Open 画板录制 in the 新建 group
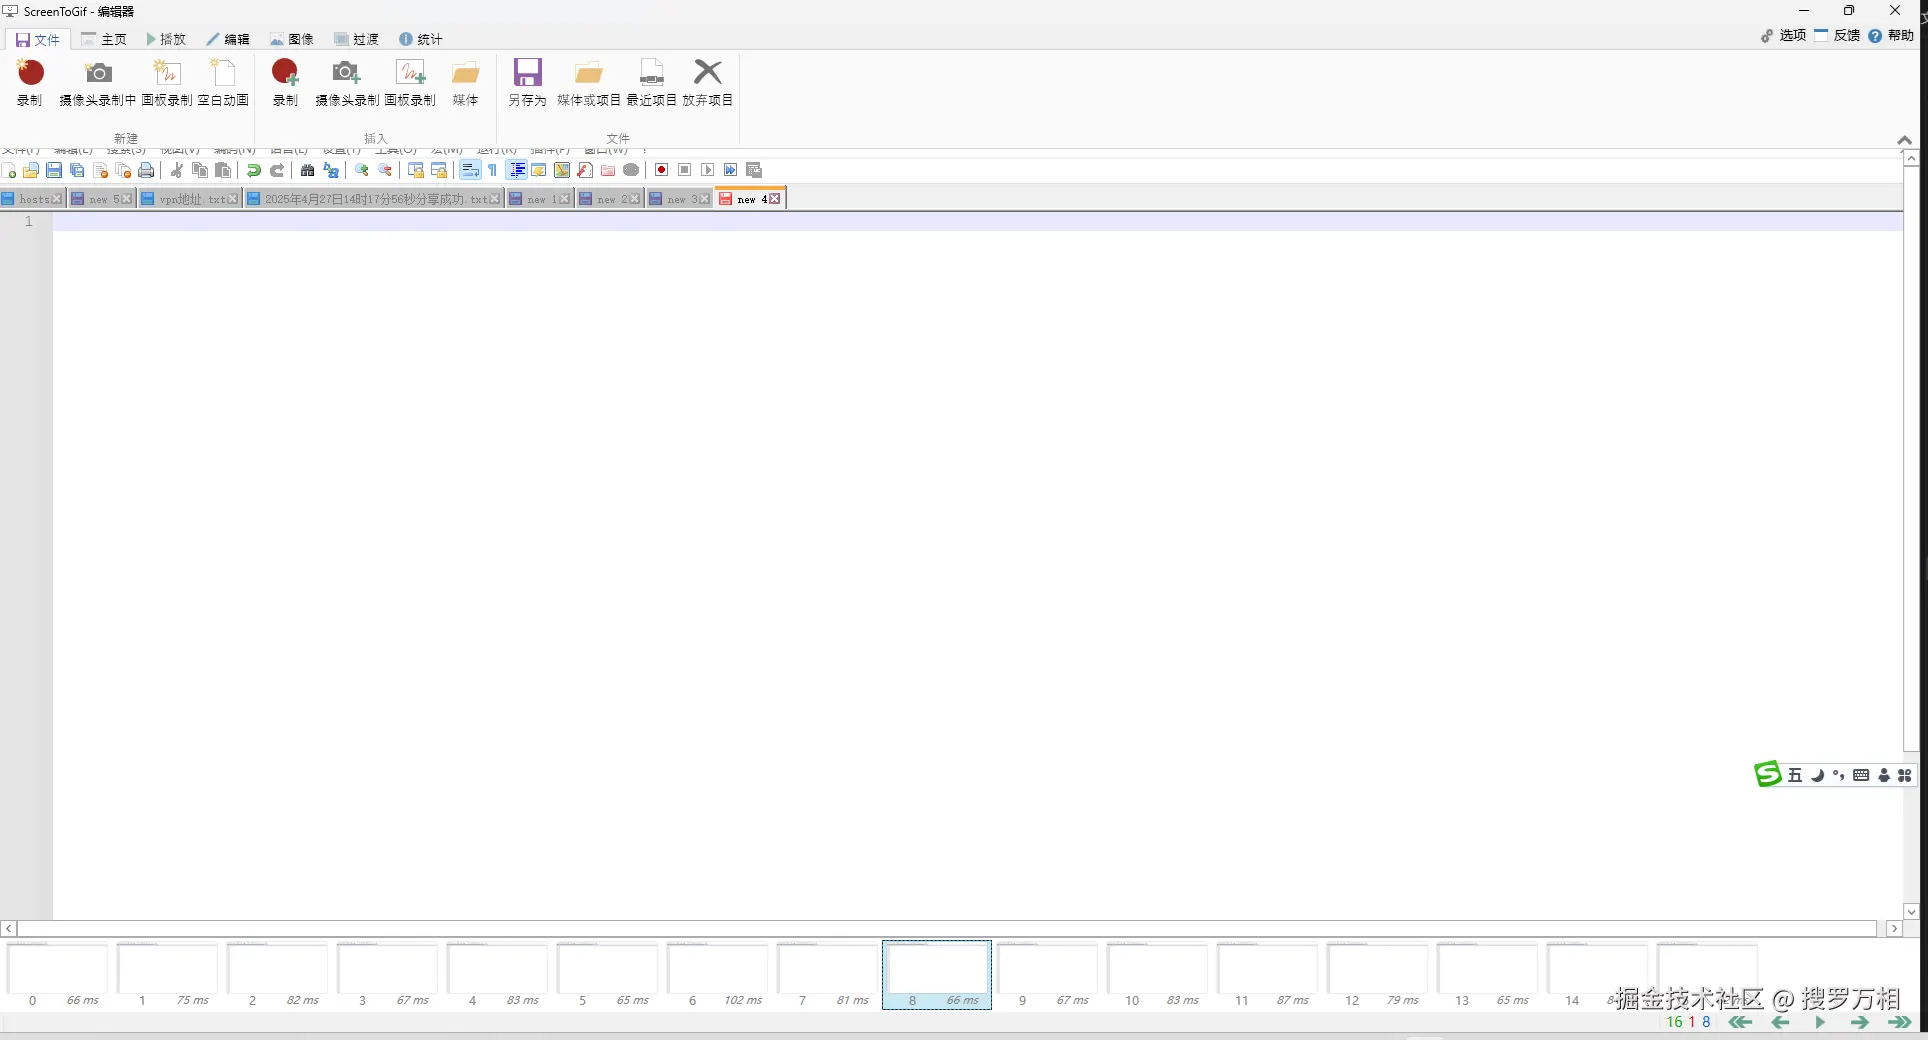1928x1040 pixels. tap(167, 82)
